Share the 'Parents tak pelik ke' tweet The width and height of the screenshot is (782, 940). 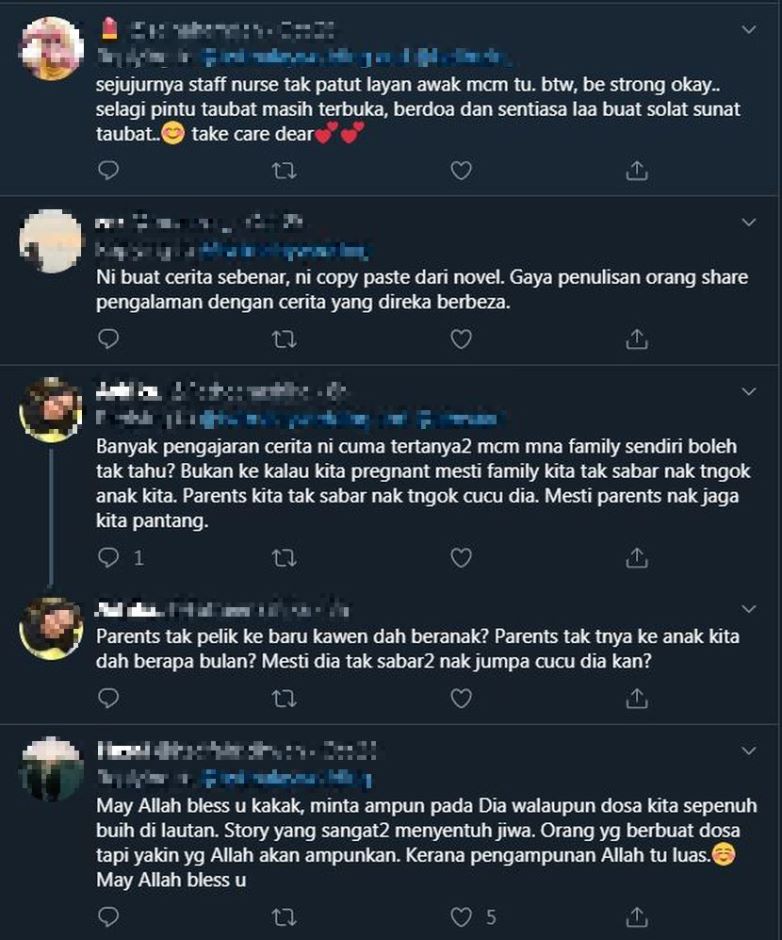pos(636,699)
